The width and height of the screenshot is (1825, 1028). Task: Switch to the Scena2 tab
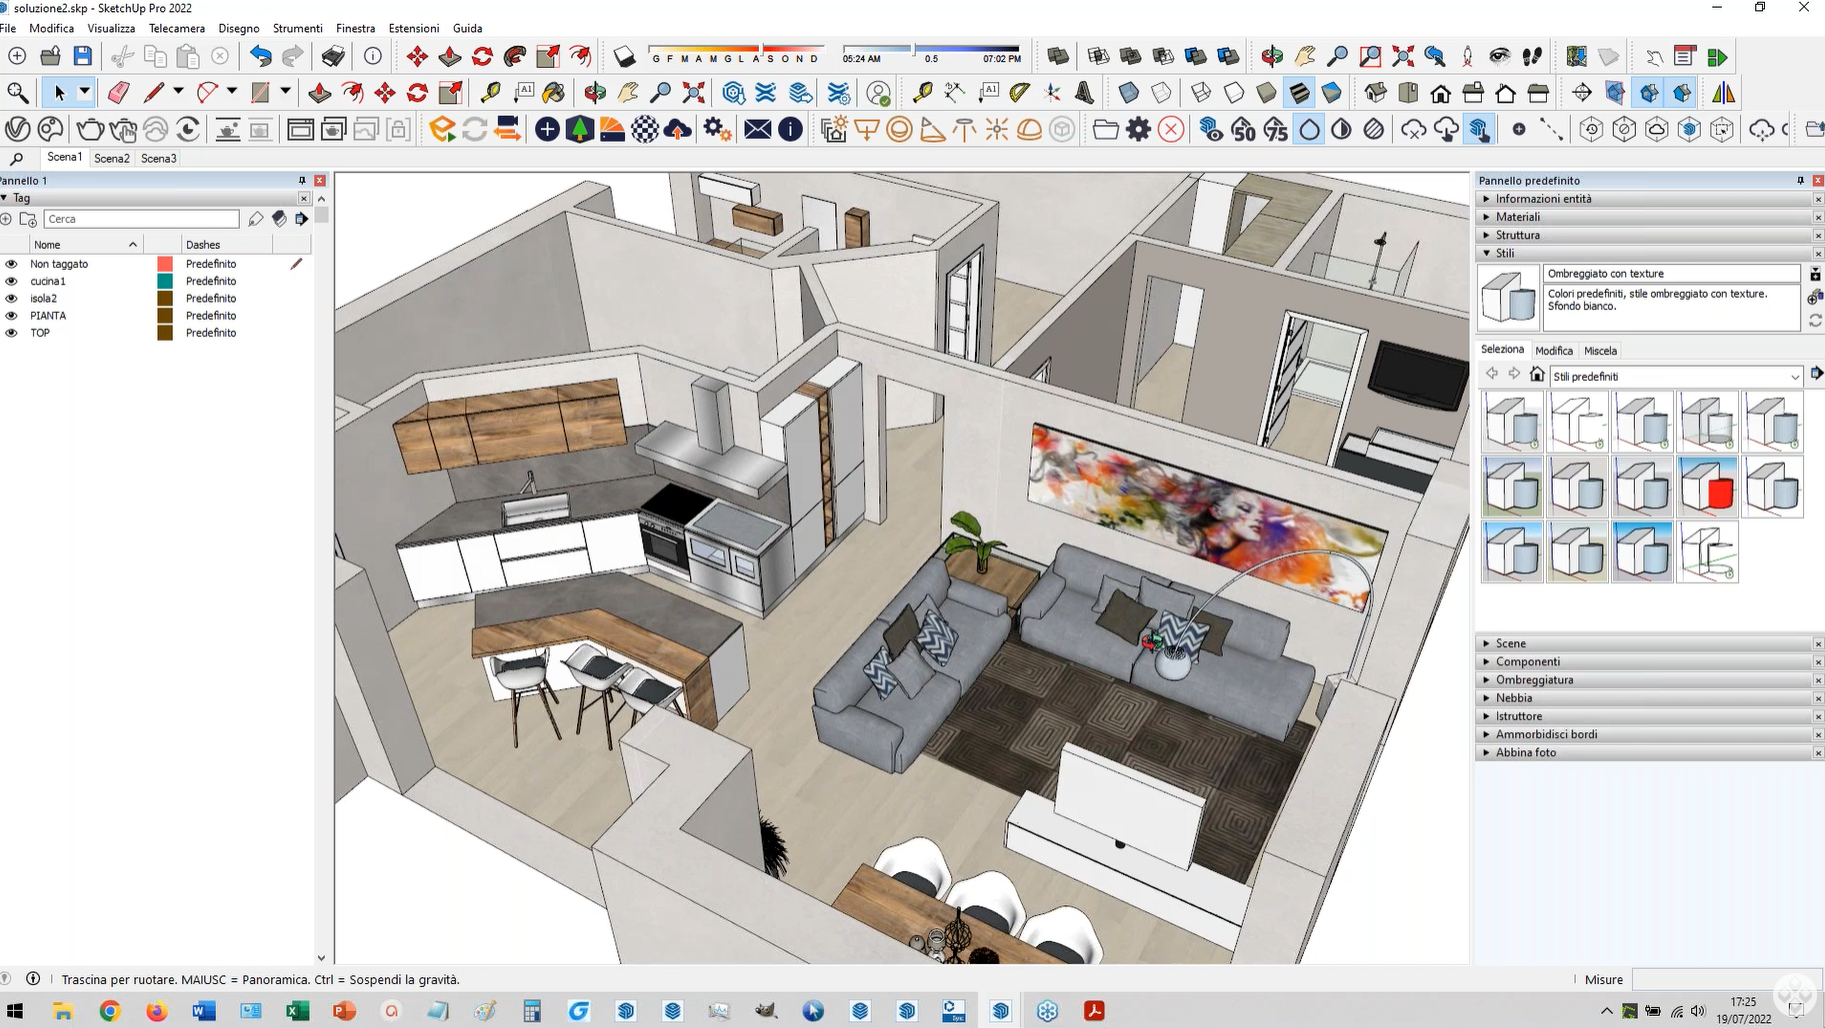[111, 158]
